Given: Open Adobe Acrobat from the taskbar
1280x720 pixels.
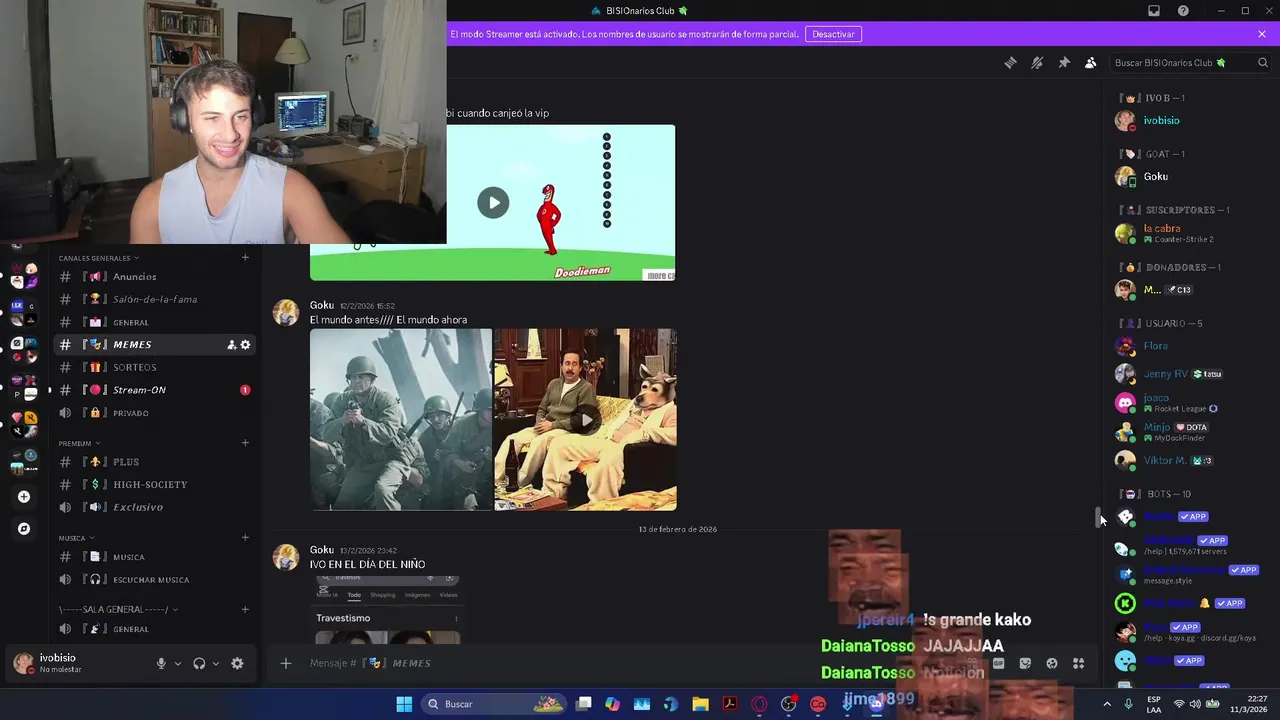Looking at the screenshot, I should pos(730,704).
